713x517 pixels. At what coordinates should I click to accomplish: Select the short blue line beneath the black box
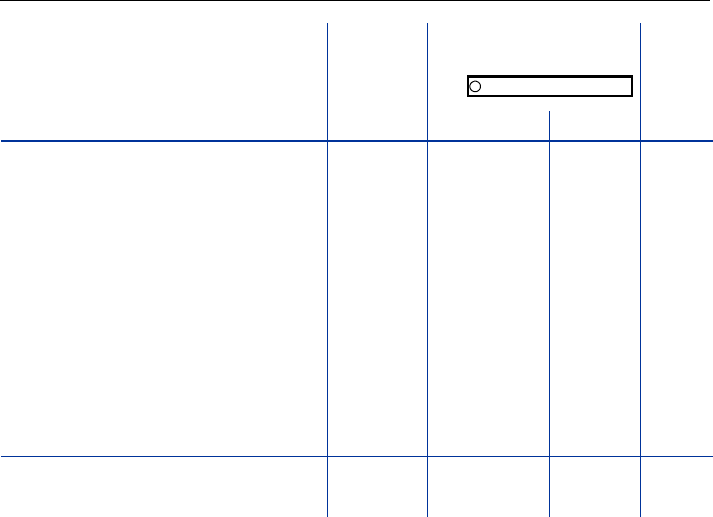(549, 125)
